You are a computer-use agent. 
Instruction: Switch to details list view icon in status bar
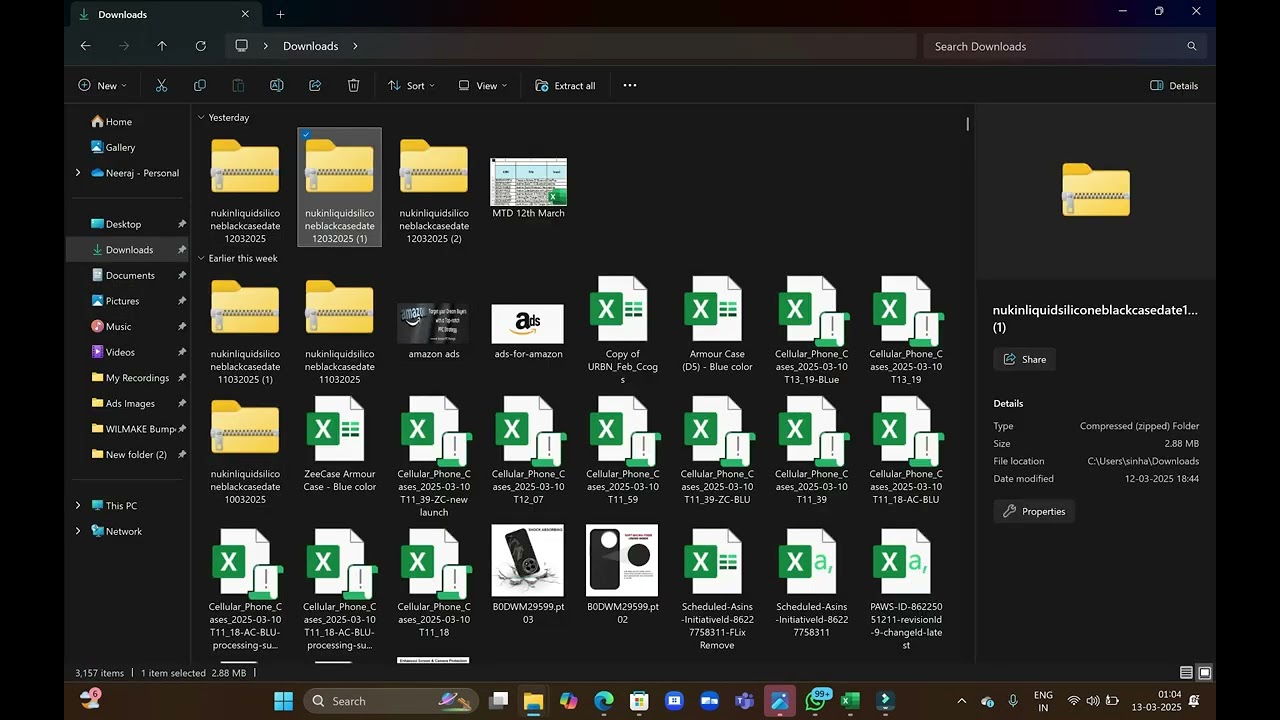click(x=1186, y=673)
